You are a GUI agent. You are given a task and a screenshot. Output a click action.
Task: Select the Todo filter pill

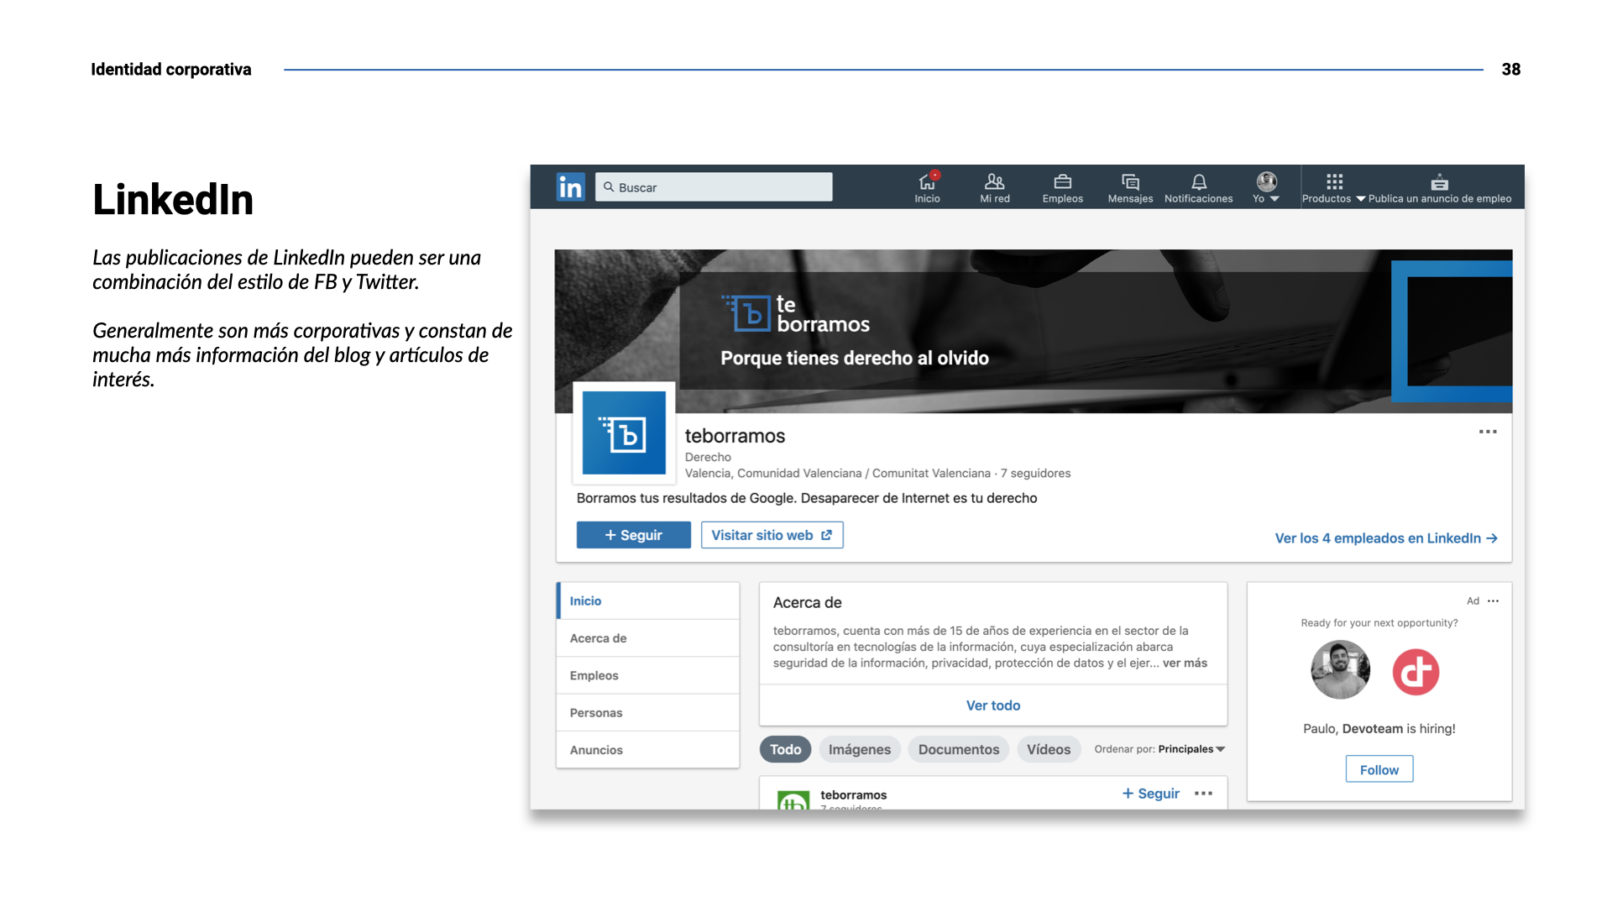pos(785,749)
